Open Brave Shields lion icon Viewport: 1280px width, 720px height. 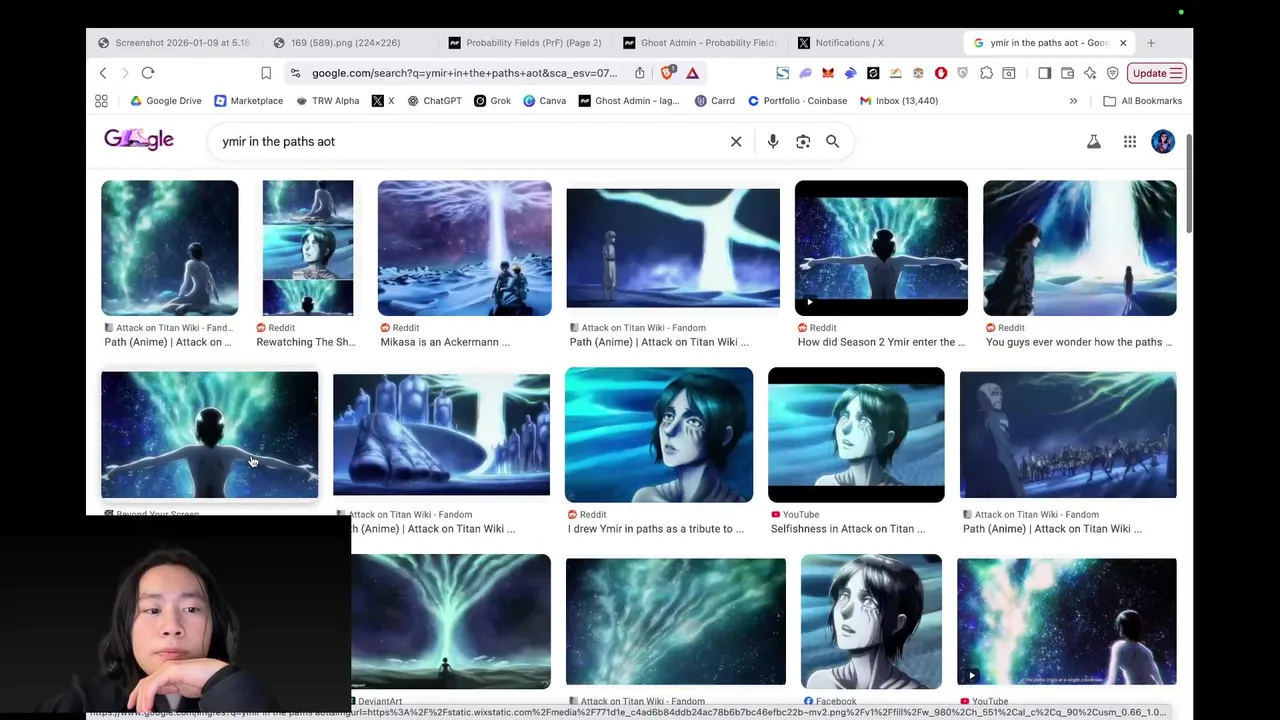coord(669,73)
